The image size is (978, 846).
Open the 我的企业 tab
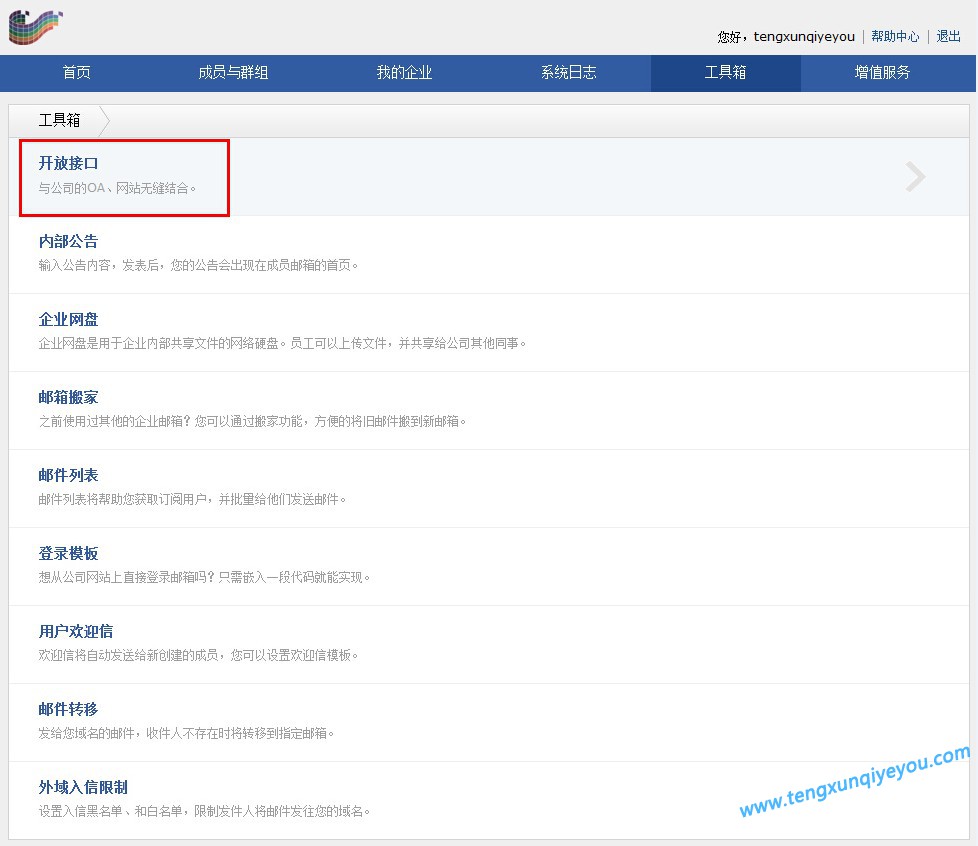pyautogui.click(x=404, y=72)
